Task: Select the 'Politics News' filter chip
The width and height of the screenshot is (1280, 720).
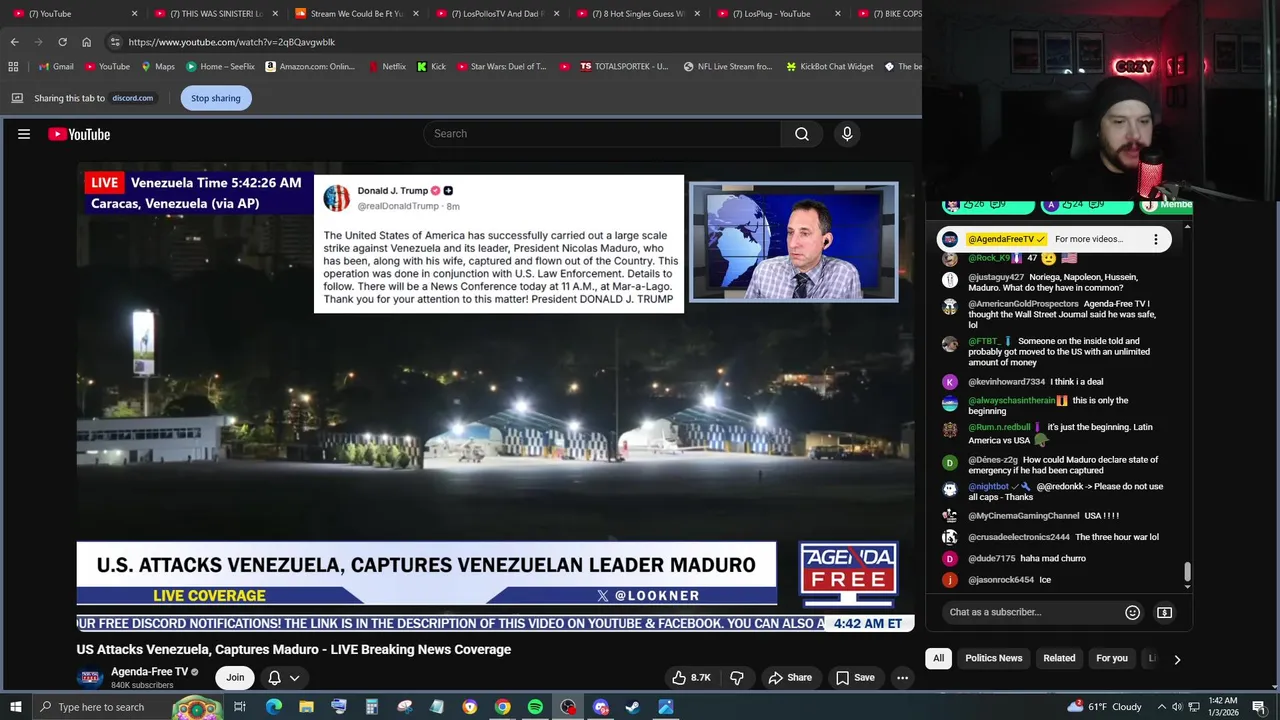Action: click(x=994, y=659)
